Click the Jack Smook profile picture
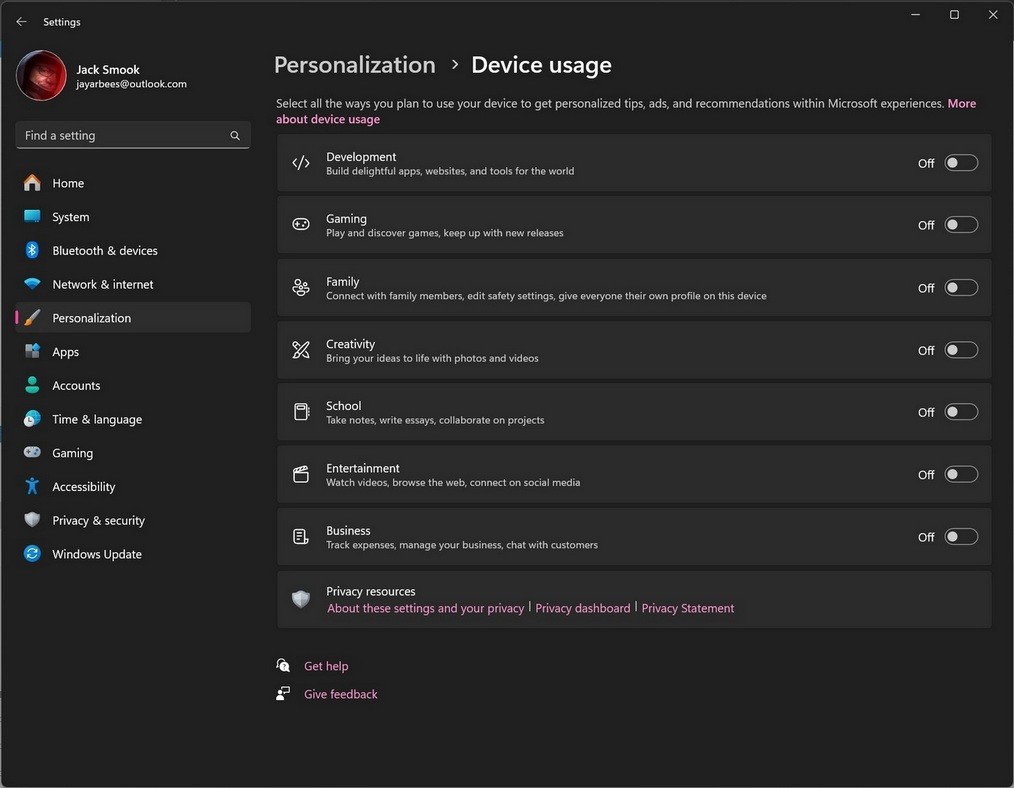1014x788 pixels. coord(41,77)
